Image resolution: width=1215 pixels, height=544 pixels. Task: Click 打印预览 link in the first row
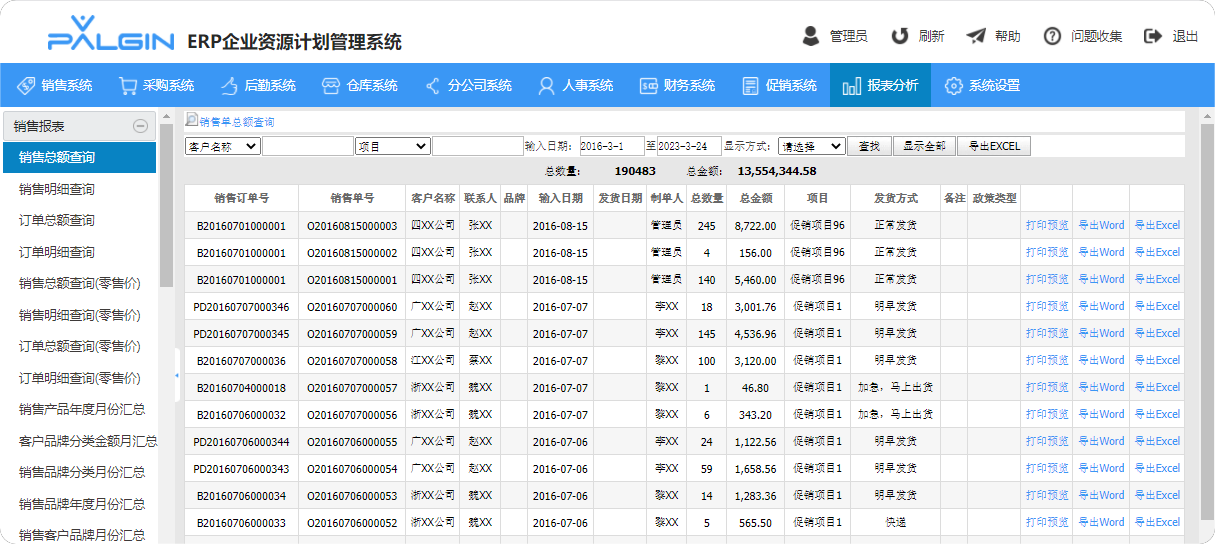(1047, 225)
